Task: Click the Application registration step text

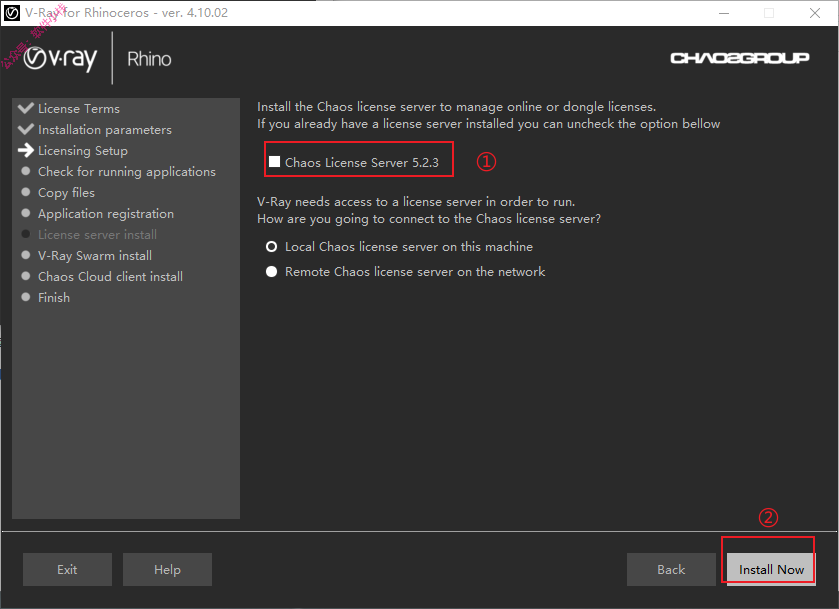Action: click(106, 214)
